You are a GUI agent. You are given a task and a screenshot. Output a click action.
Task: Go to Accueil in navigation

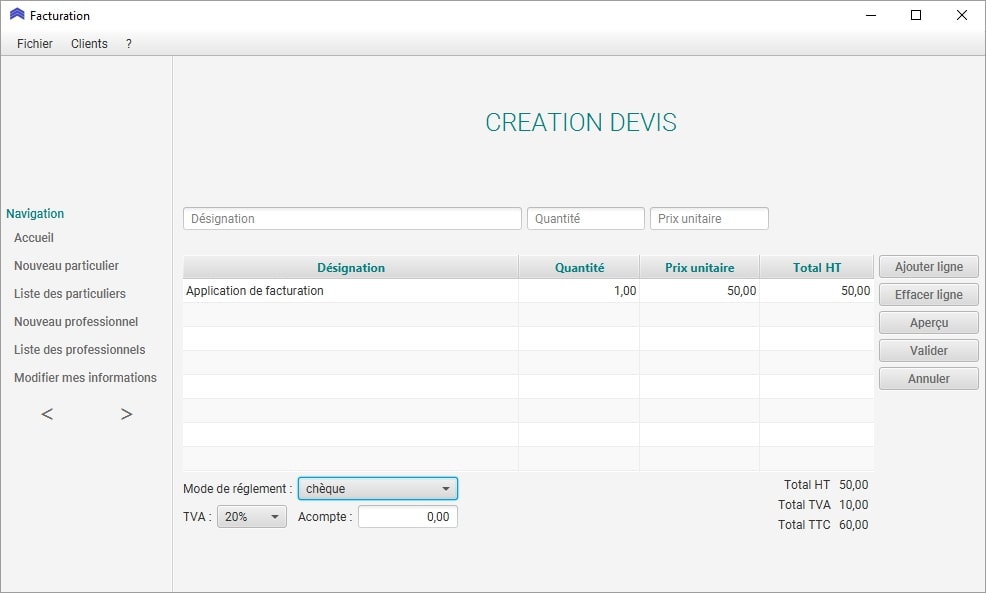34,238
